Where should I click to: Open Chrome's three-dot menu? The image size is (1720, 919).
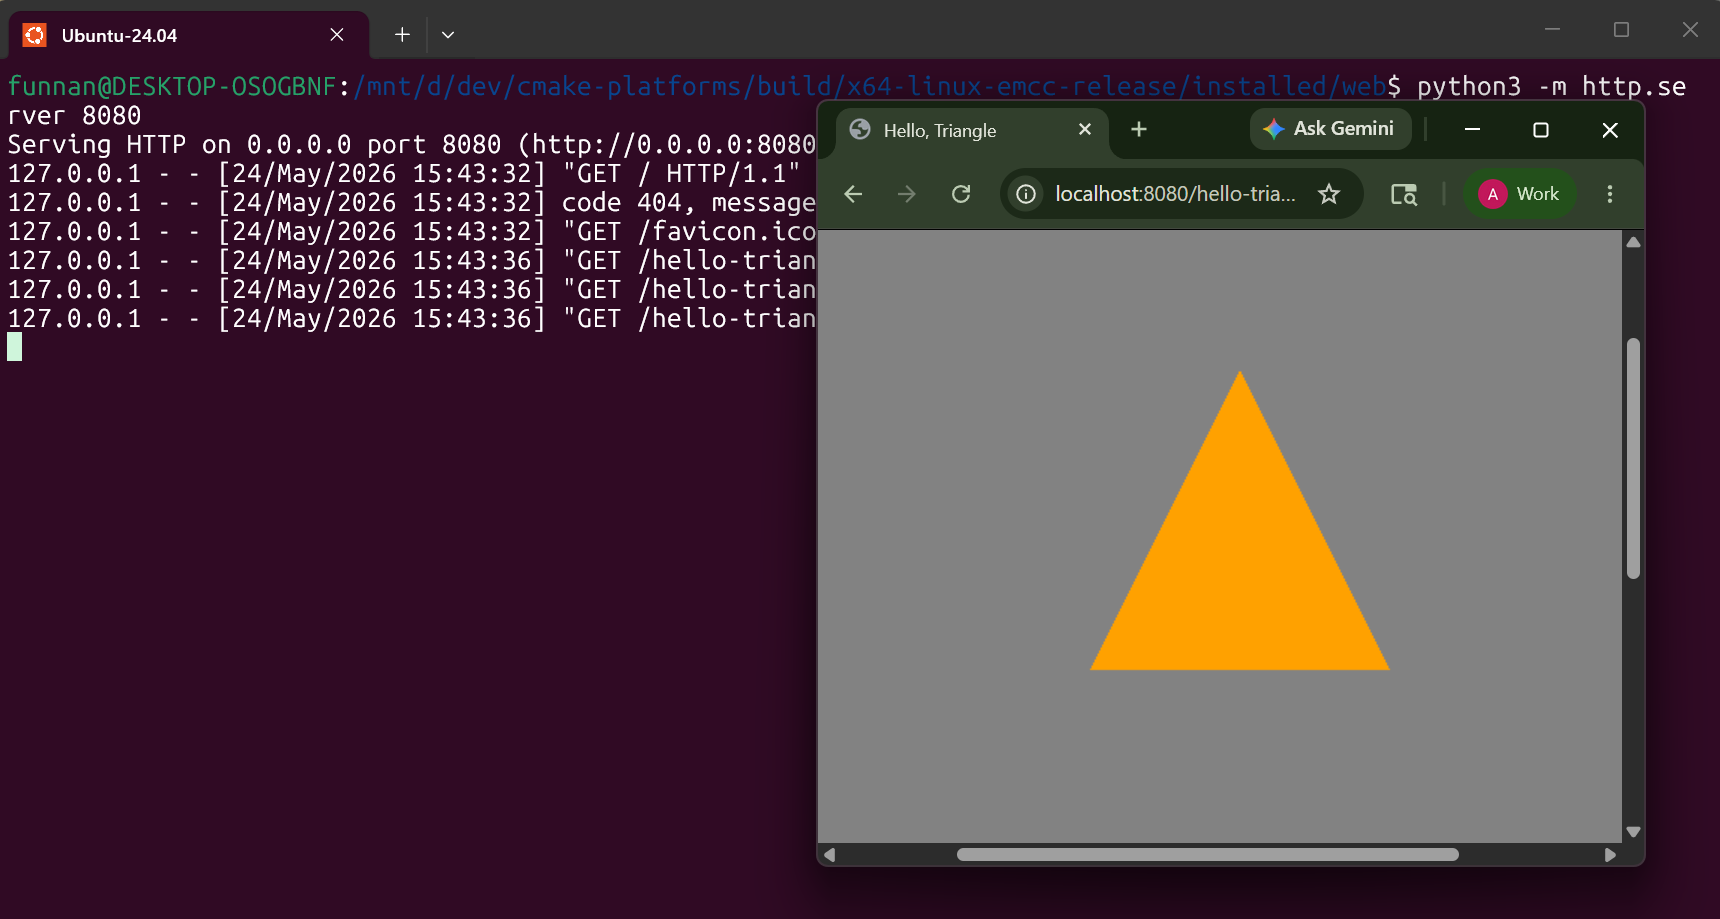(x=1610, y=194)
